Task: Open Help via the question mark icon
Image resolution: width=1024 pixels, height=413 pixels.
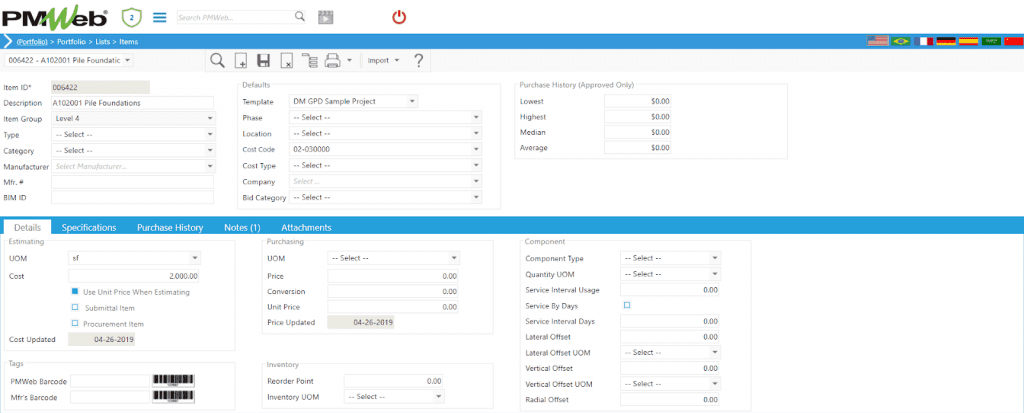Action: [x=418, y=61]
